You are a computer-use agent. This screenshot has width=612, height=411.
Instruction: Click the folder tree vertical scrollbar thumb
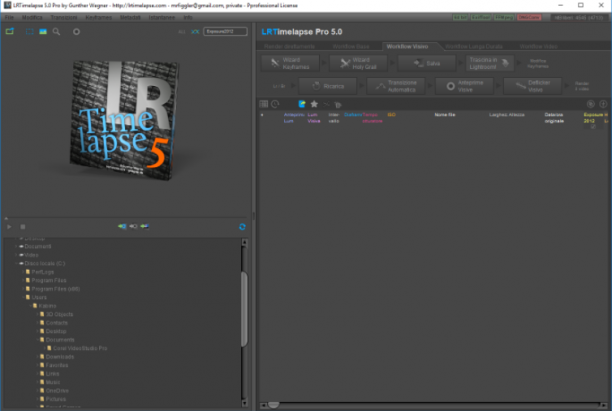coord(244,309)
